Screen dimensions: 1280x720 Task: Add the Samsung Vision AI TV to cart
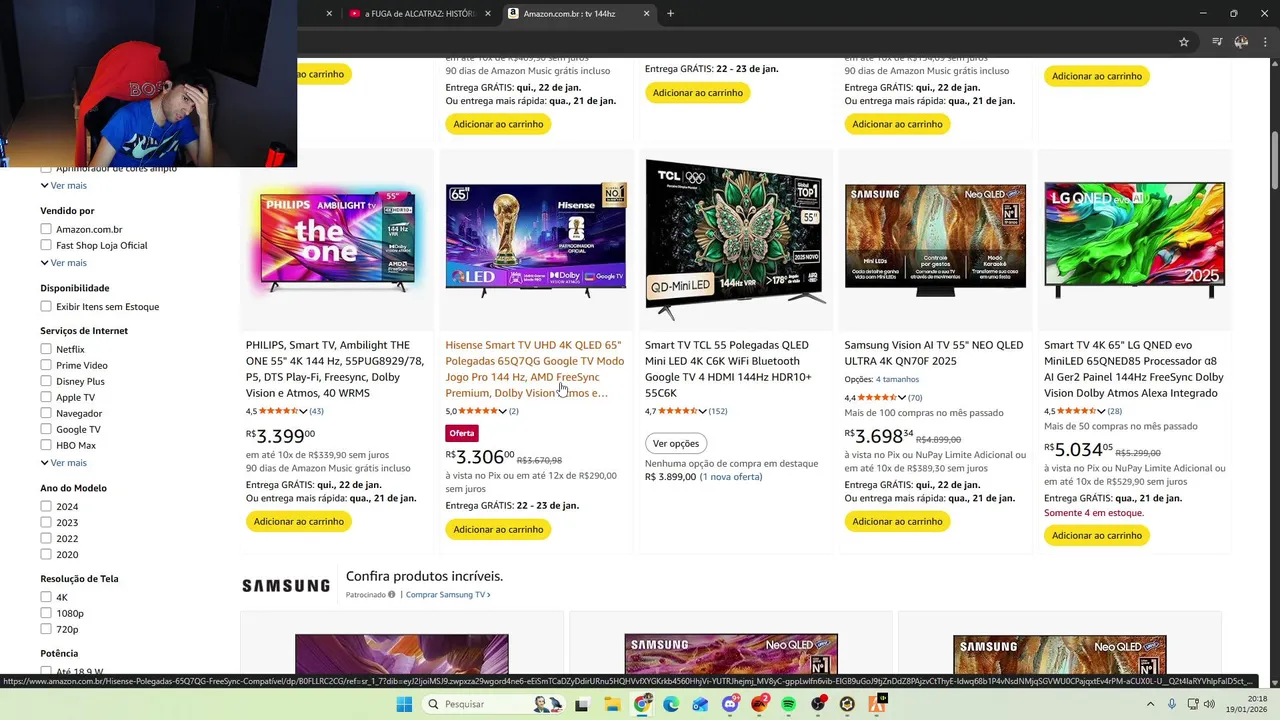pyautogui.click(x=897, y=521)
